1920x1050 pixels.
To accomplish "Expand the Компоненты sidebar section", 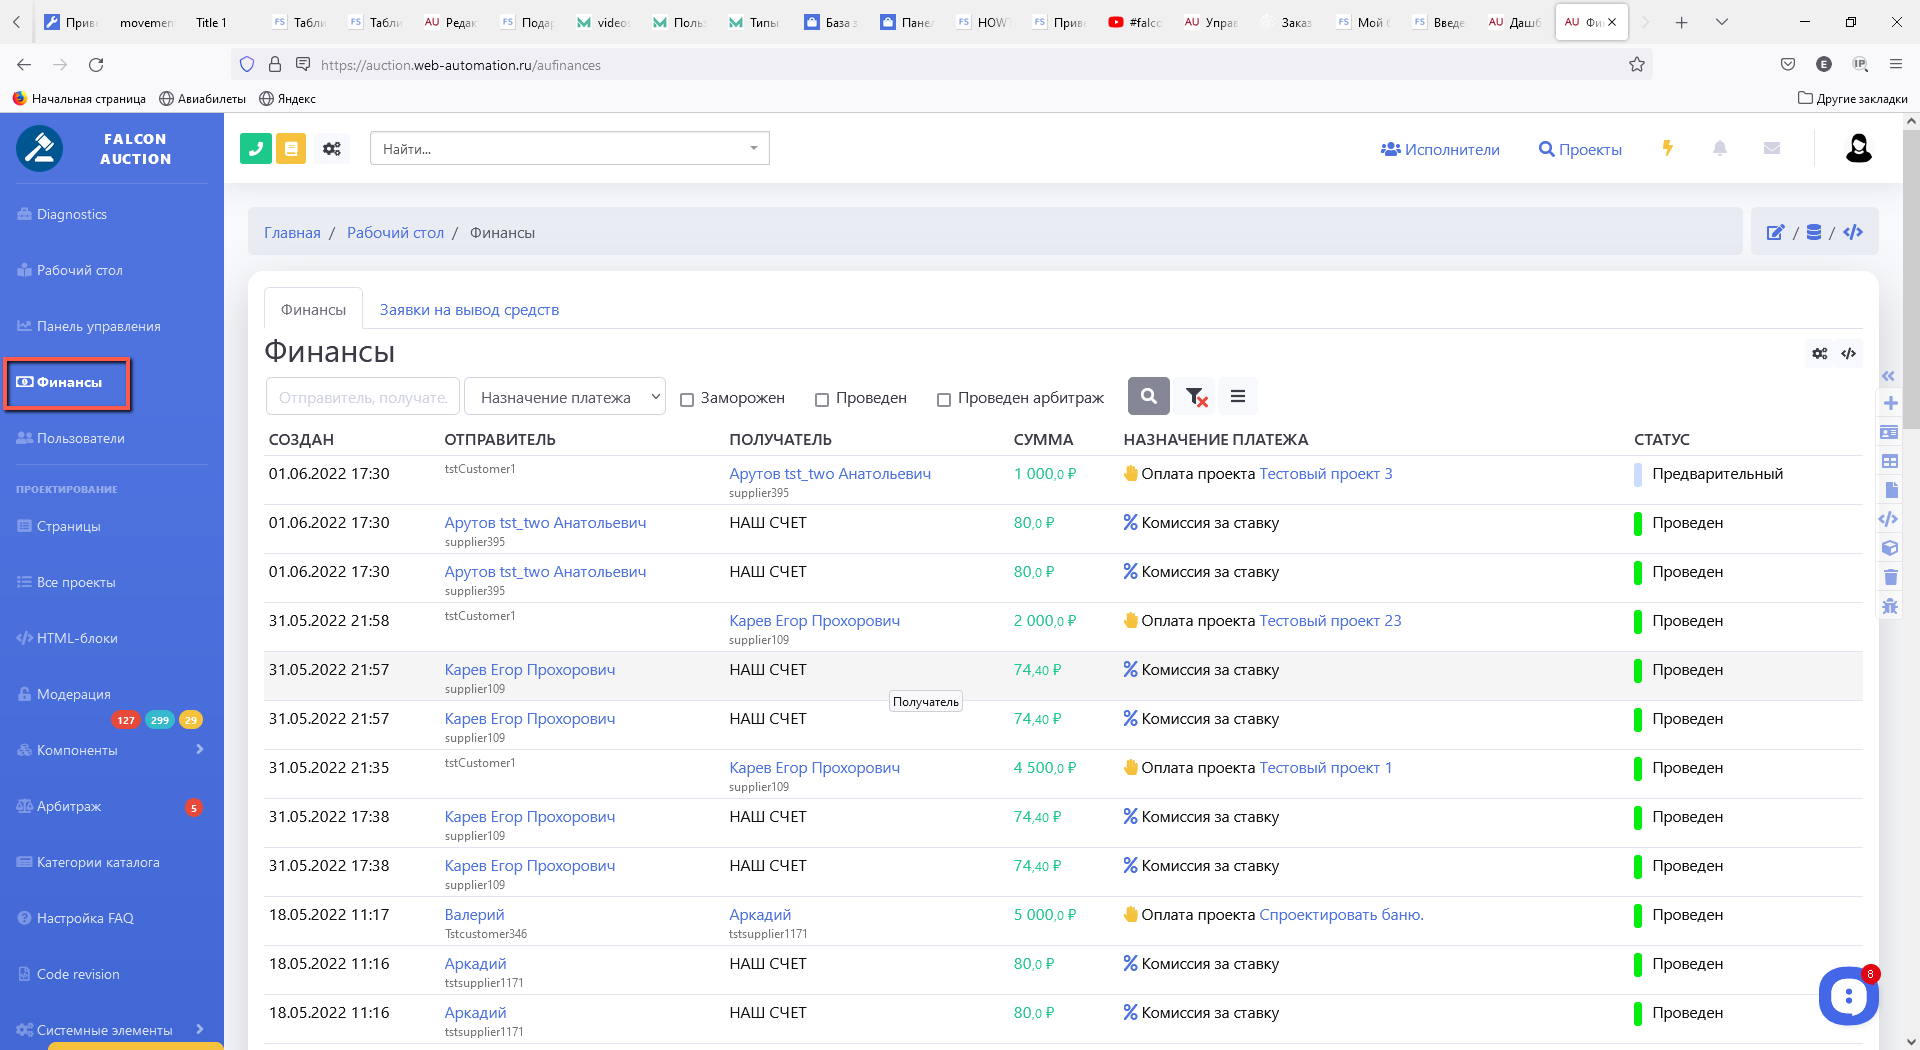I will pos(110,750).
